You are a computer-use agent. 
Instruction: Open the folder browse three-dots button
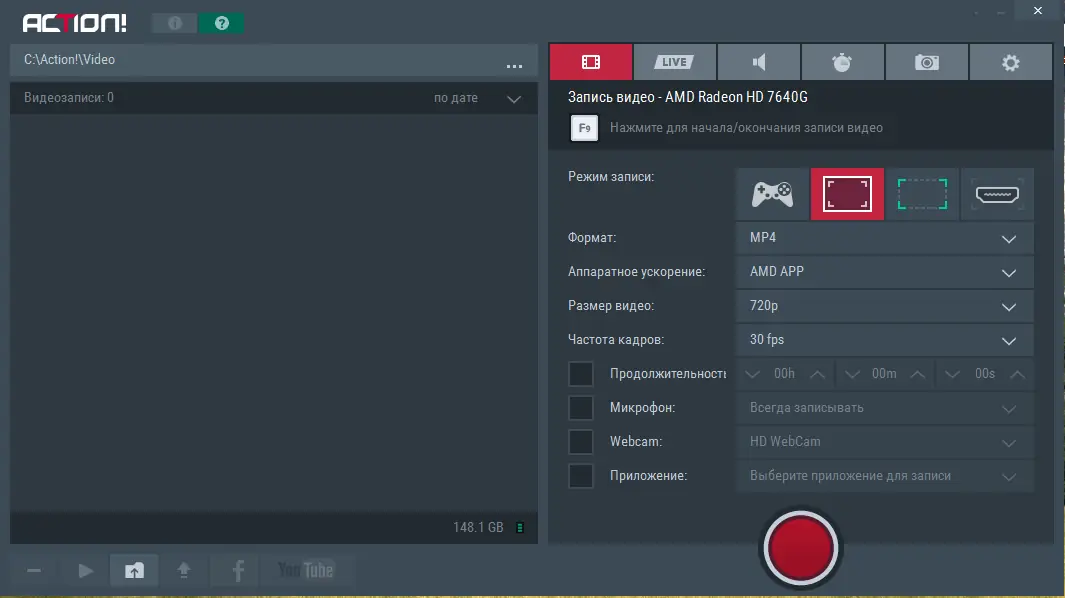point(514,66)
